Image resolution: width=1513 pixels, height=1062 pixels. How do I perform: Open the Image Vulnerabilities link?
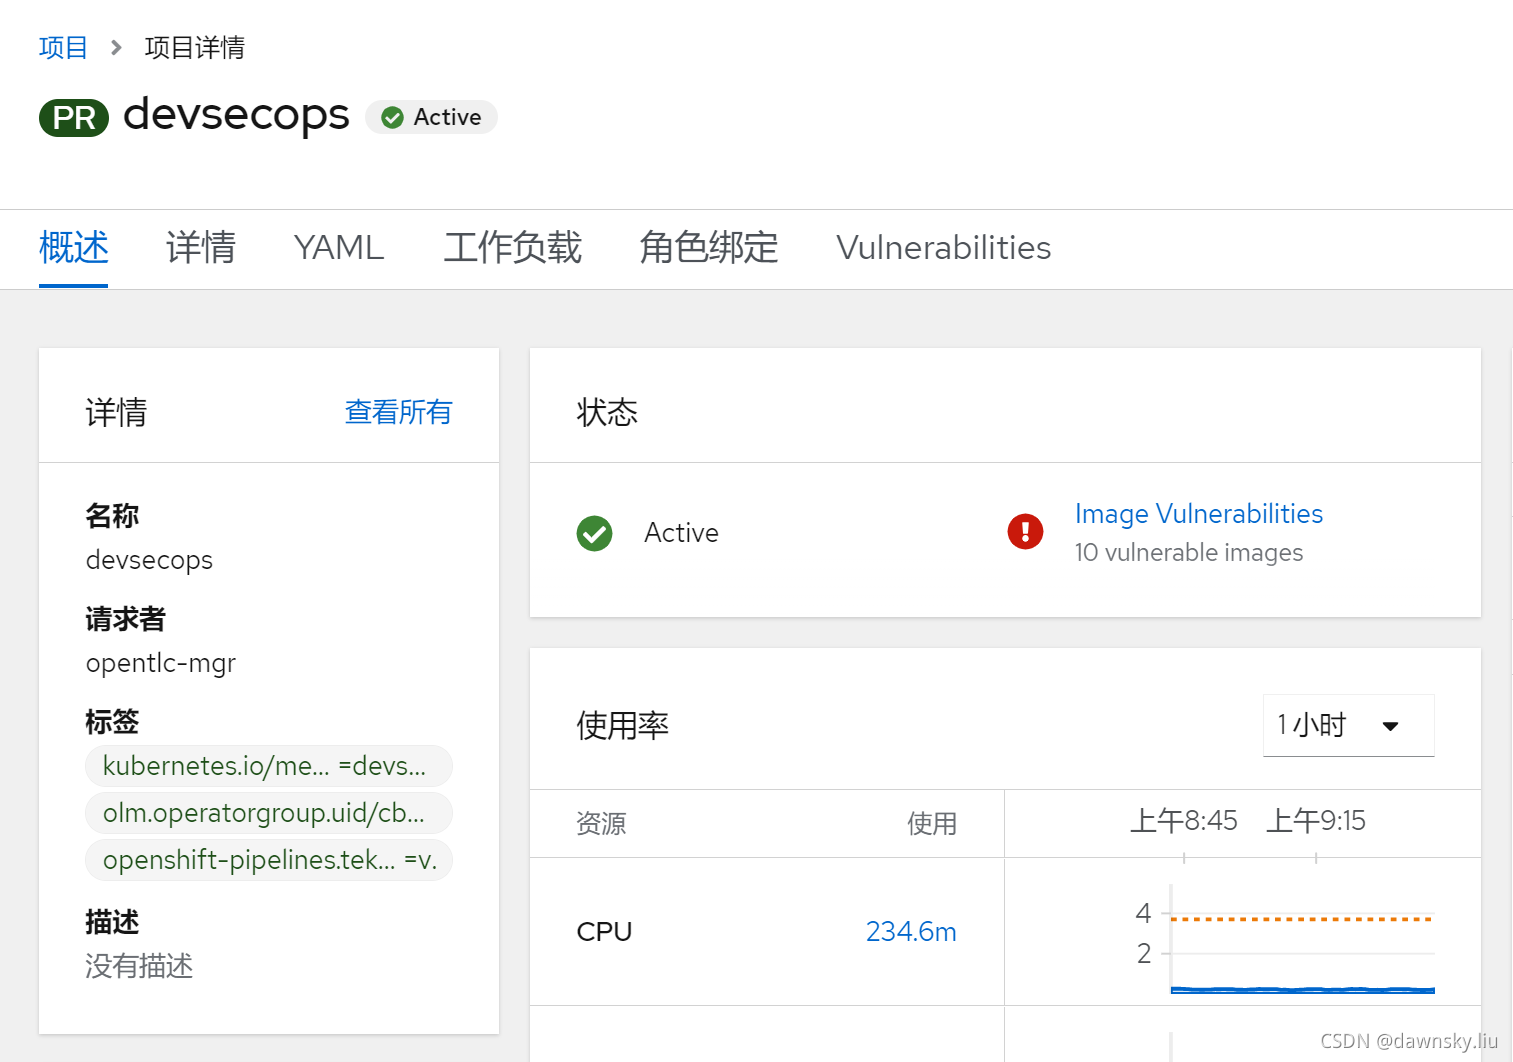[x=1199, y=514]
